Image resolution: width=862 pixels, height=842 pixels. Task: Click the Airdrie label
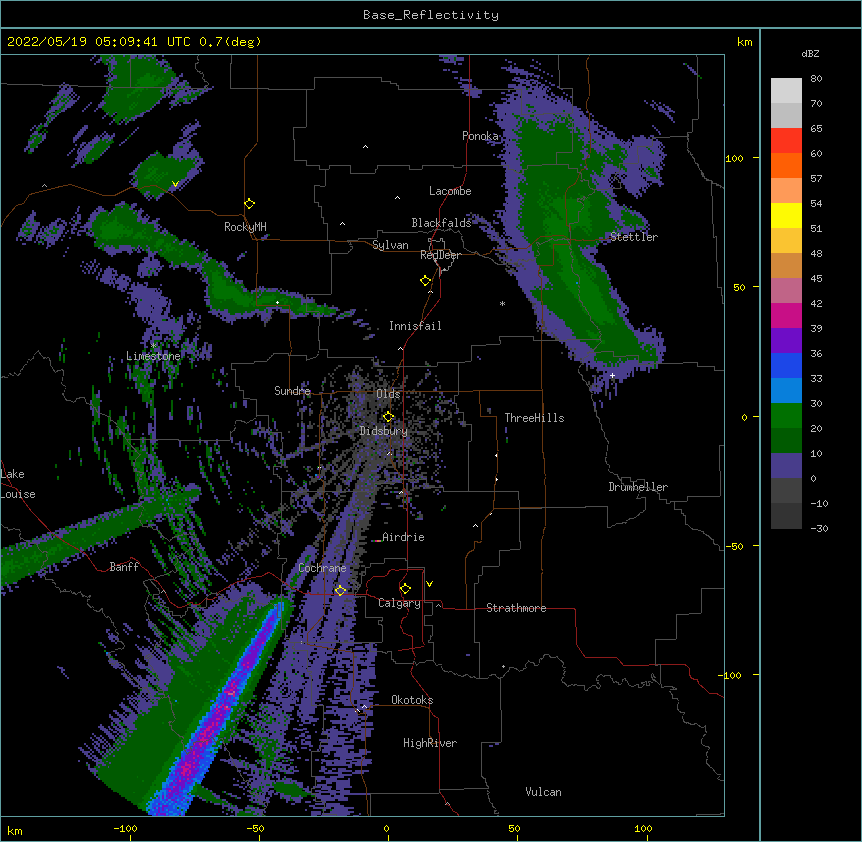[x=403, y=537]
